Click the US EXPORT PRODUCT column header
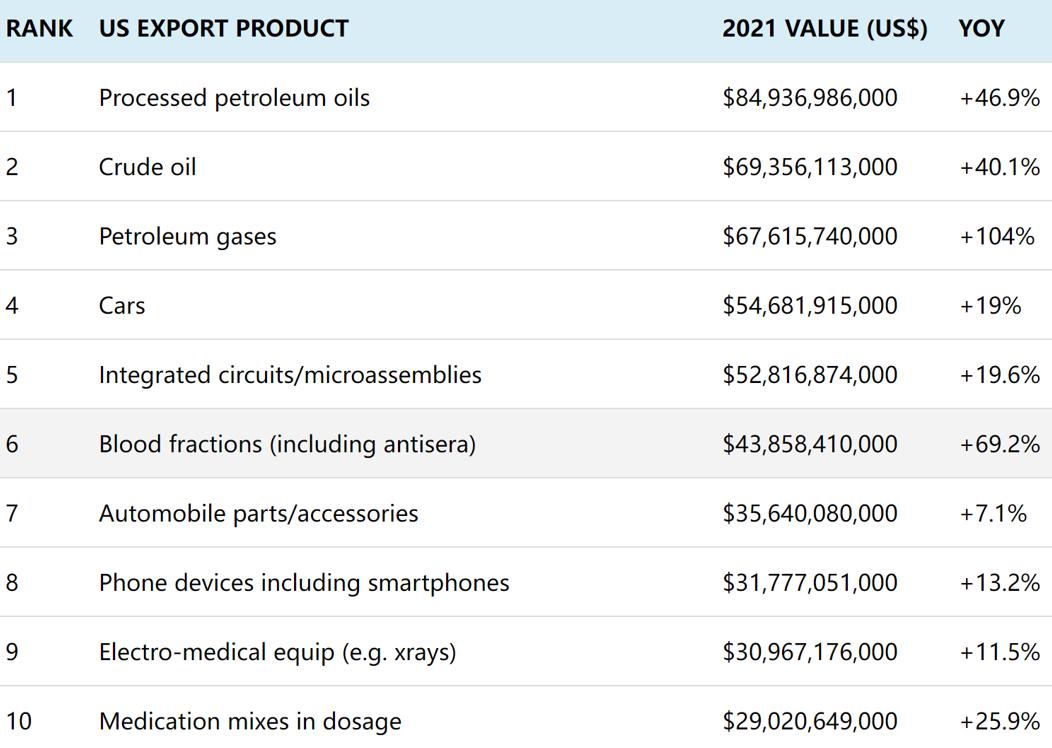Image resolution: width=1052 pixels, height=748 pixels. point(223,28)
